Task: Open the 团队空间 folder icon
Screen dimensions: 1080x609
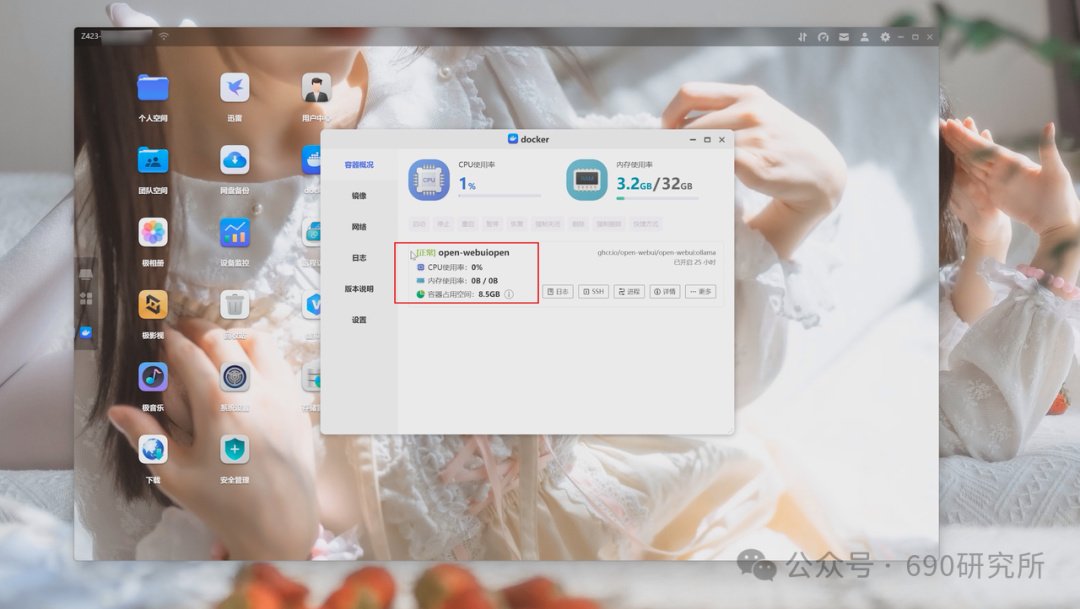Action: pyautogui.click(x=153, y=161)
